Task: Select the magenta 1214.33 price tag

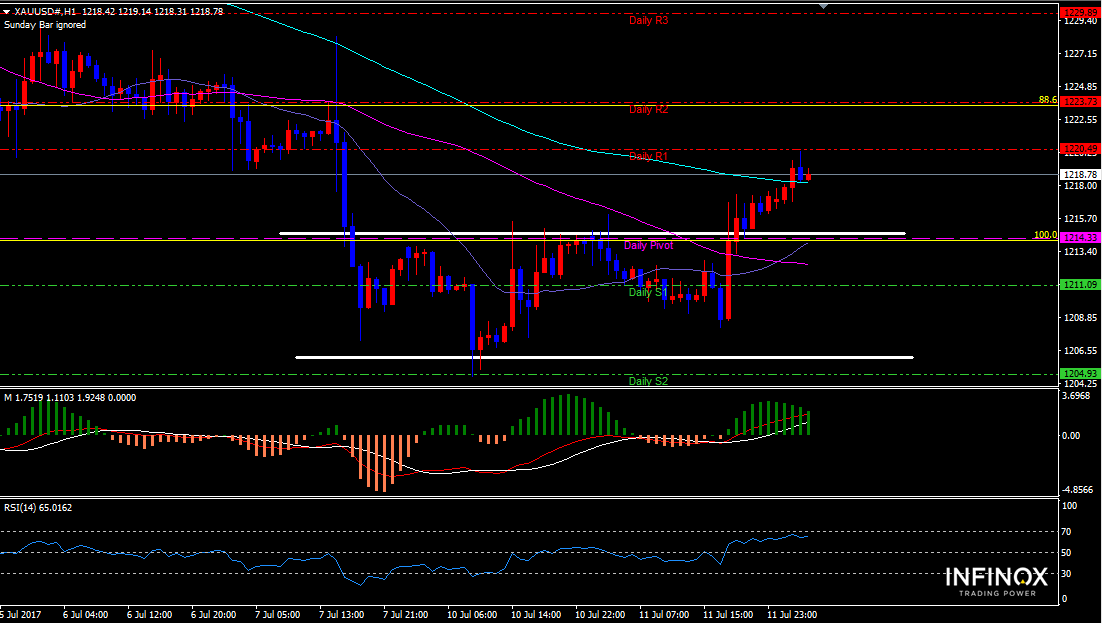Action: click(x=1079, y=237)
